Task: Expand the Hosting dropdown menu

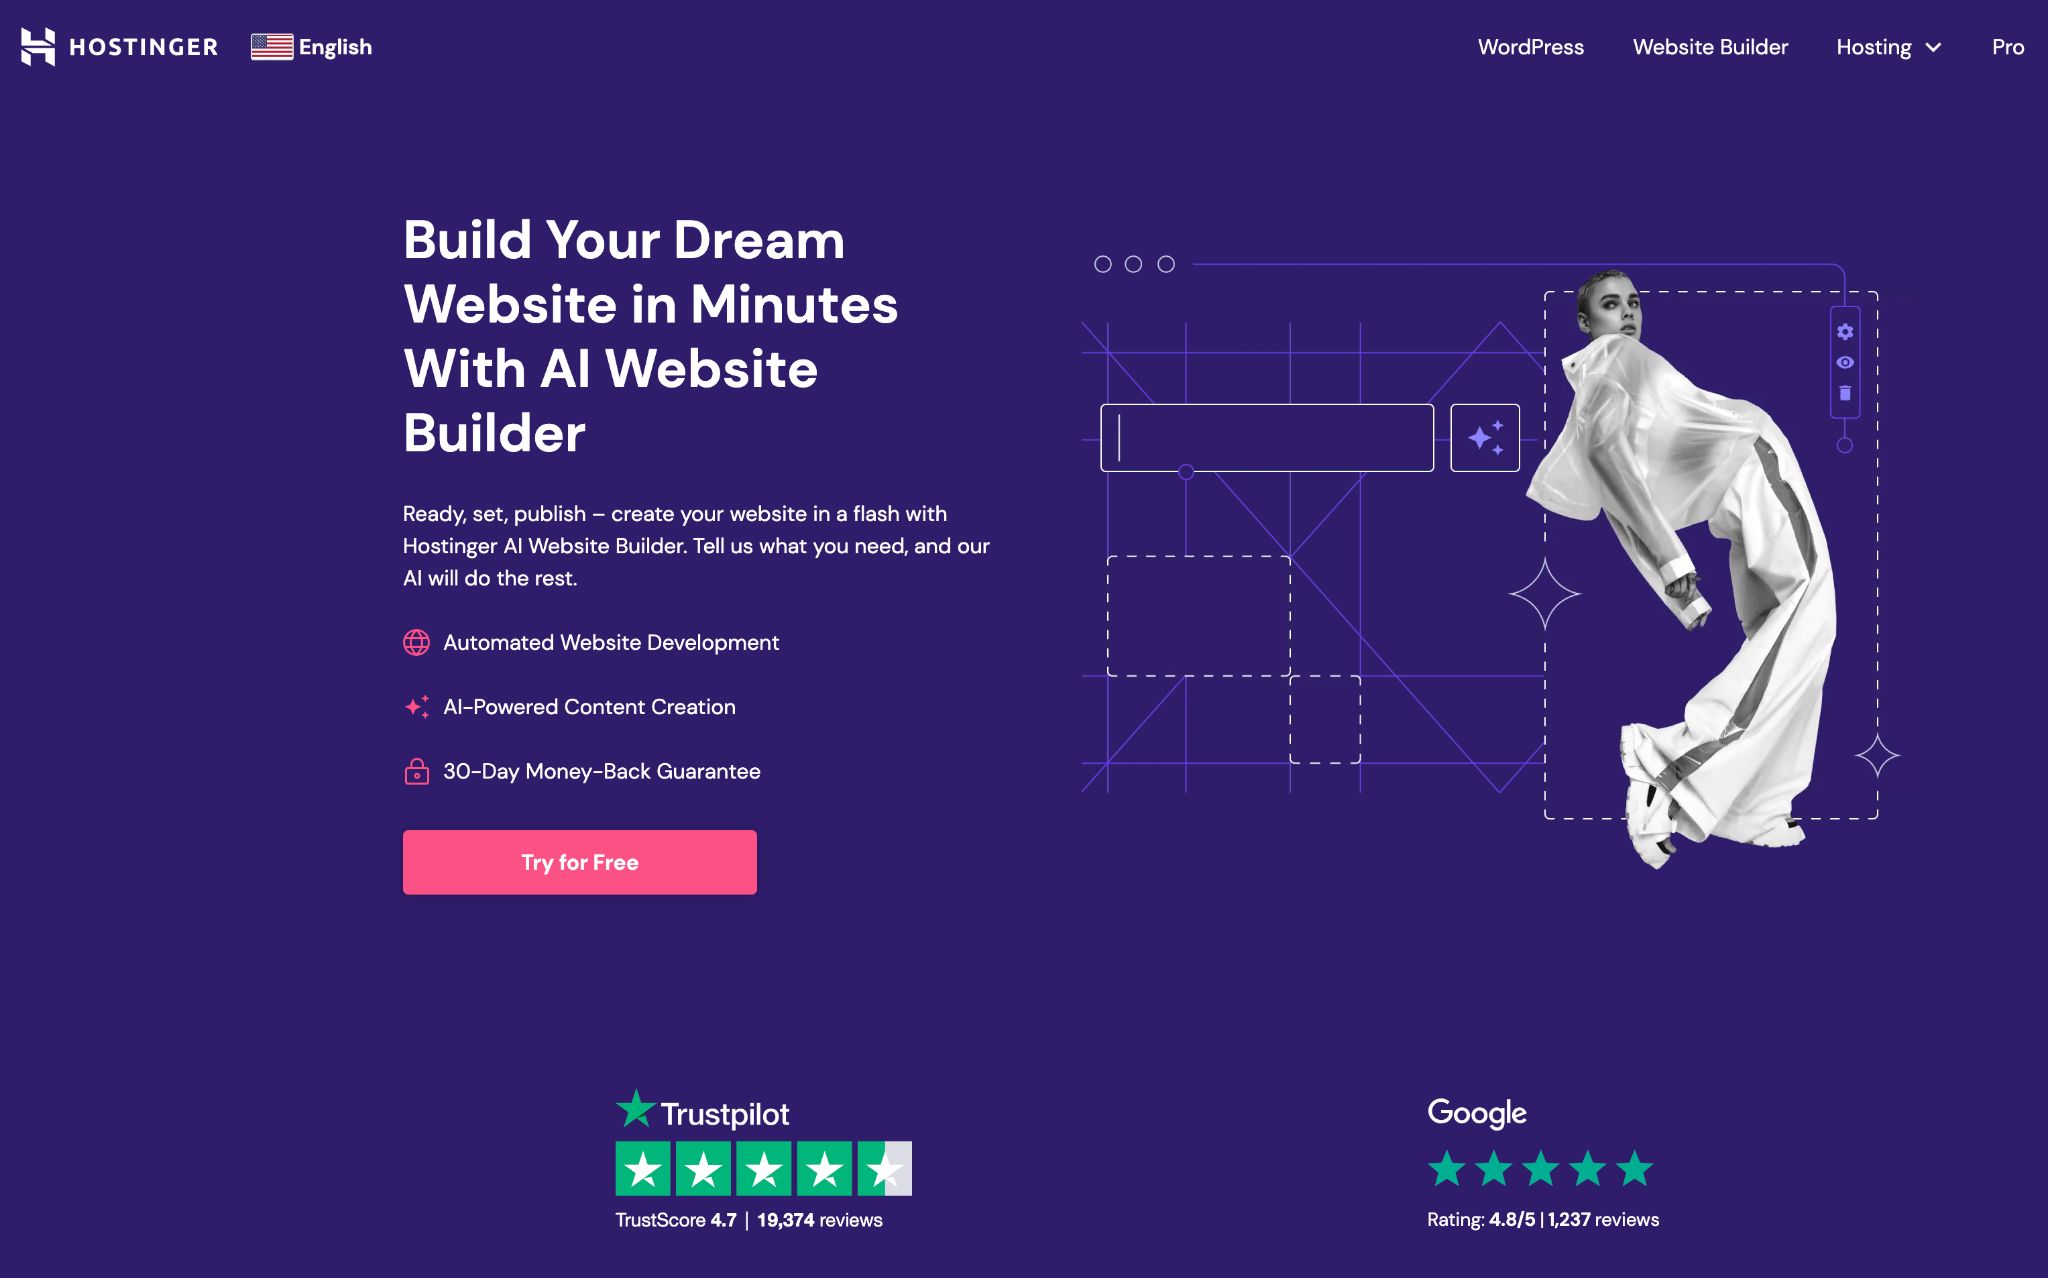Action: tap(1889, 46)
